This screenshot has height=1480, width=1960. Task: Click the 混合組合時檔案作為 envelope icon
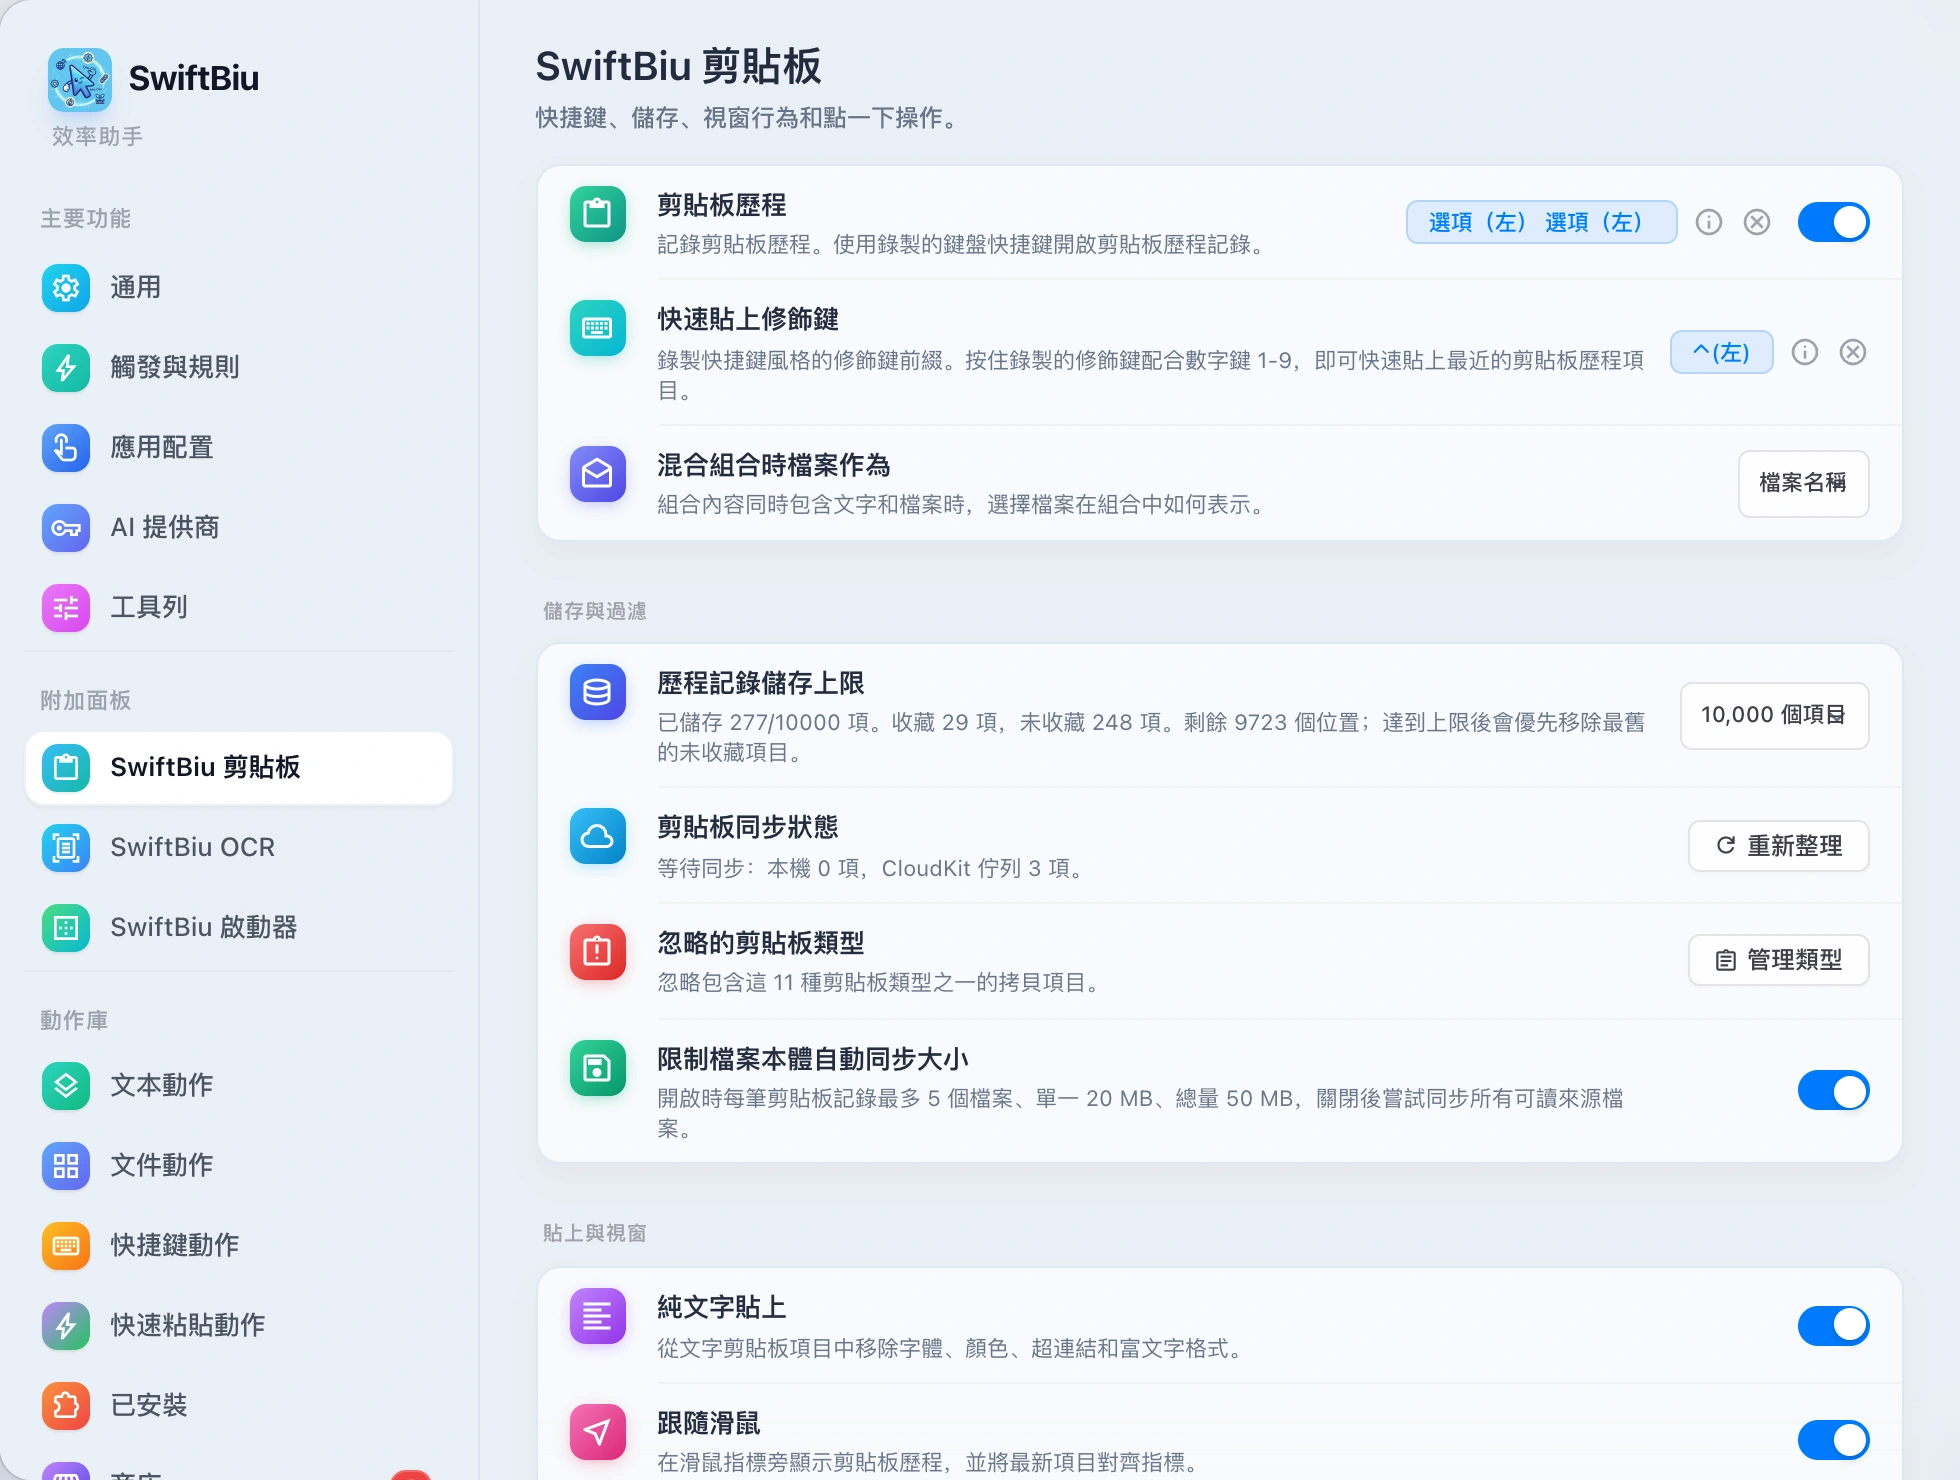[x=598, y=474]
